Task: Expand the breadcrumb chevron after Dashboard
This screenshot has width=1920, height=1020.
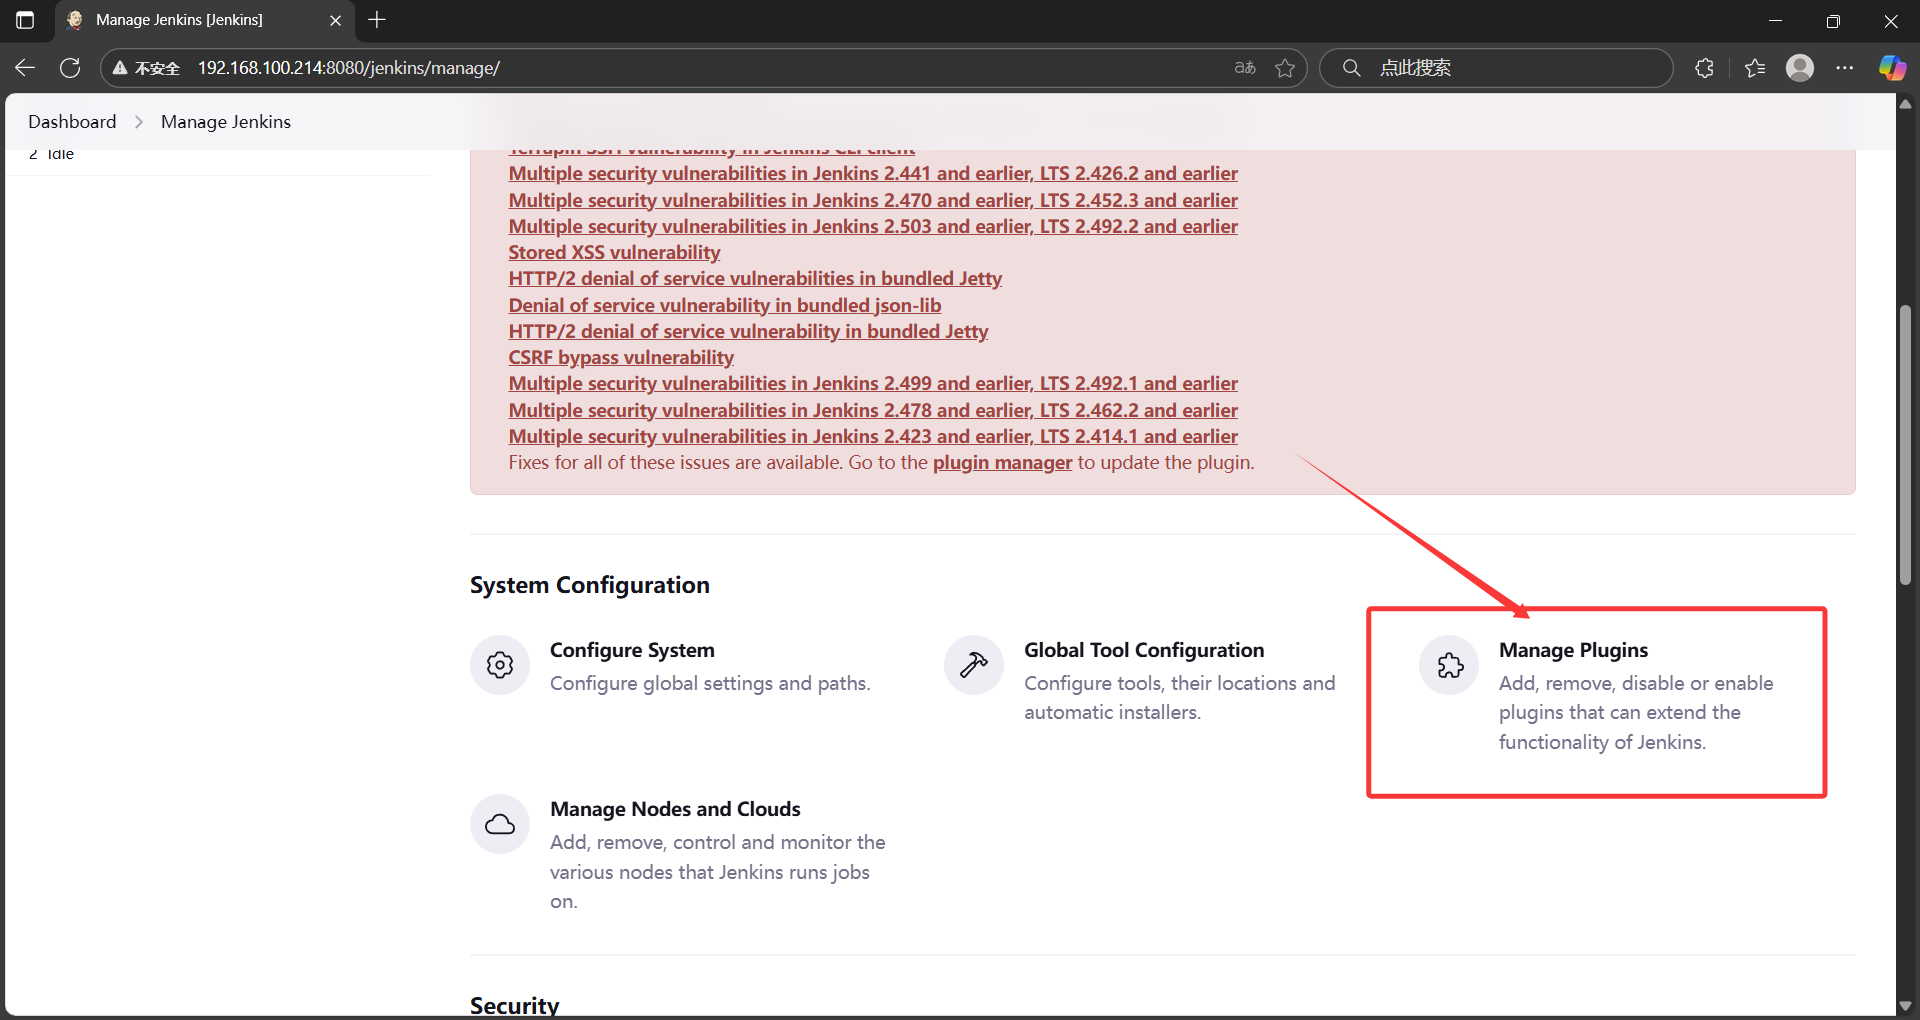Action: [x=139, y=122]
